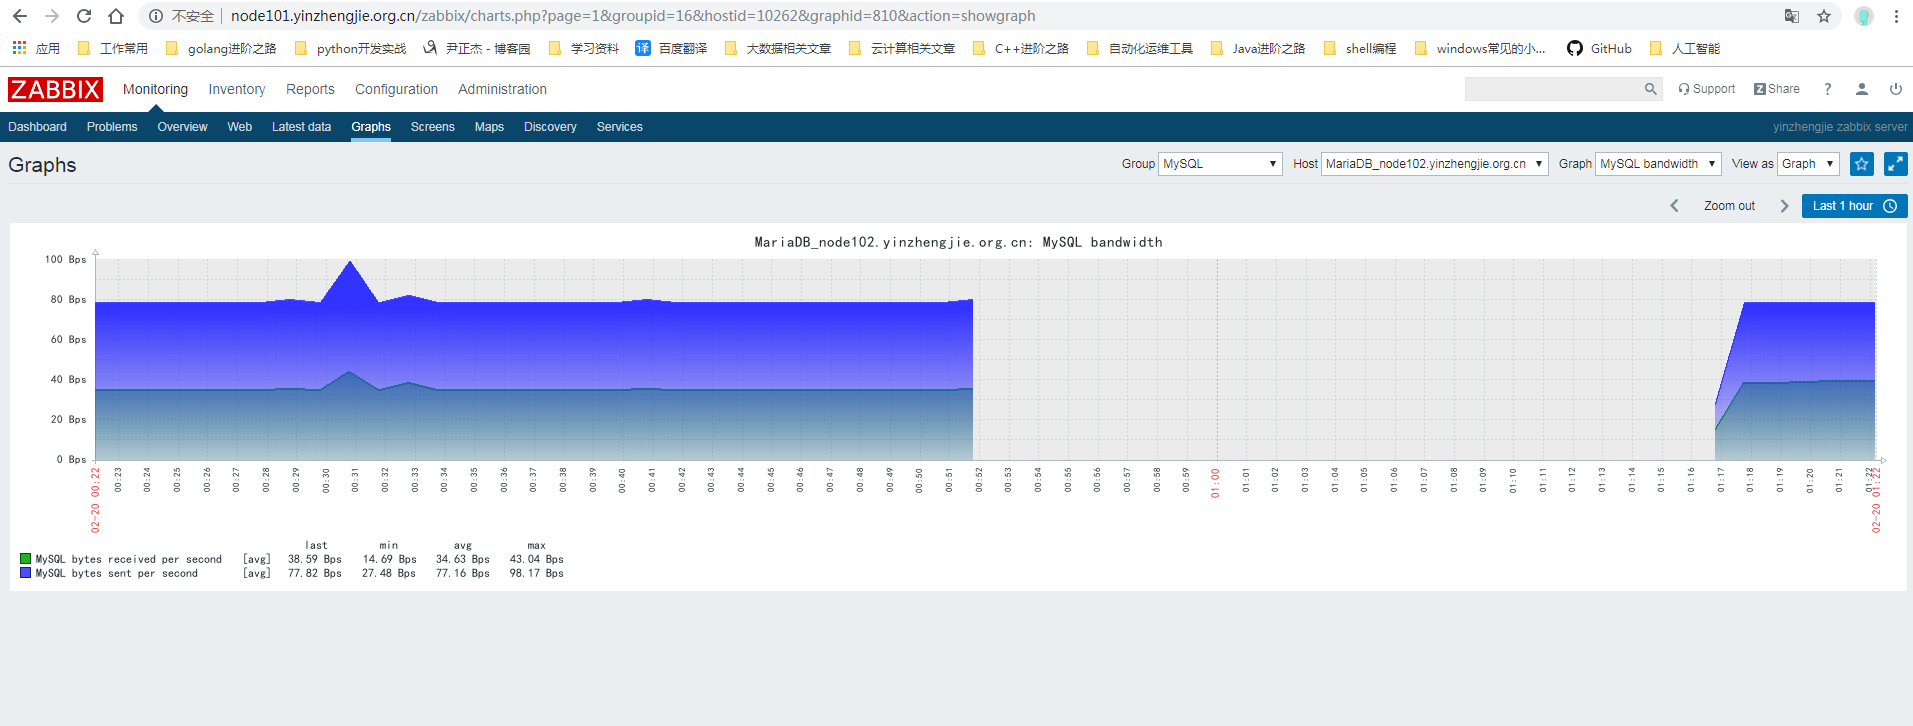Open the Monitoring main menu
This screenshot has width=1913, height=726.
155,89
